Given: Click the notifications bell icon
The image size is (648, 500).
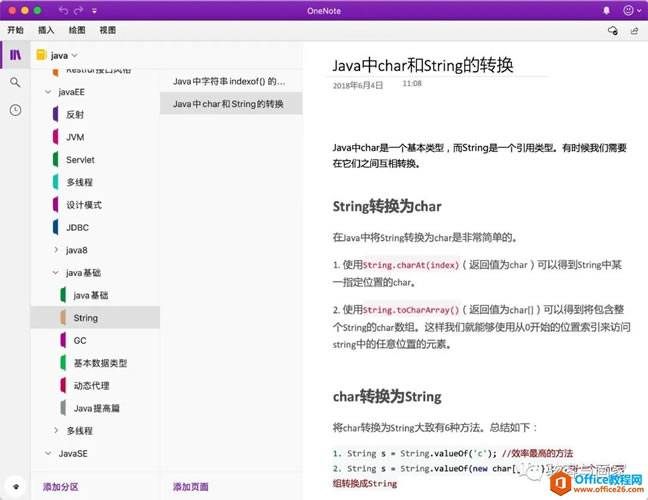Looking at the screenshot, I should (606, 10).
